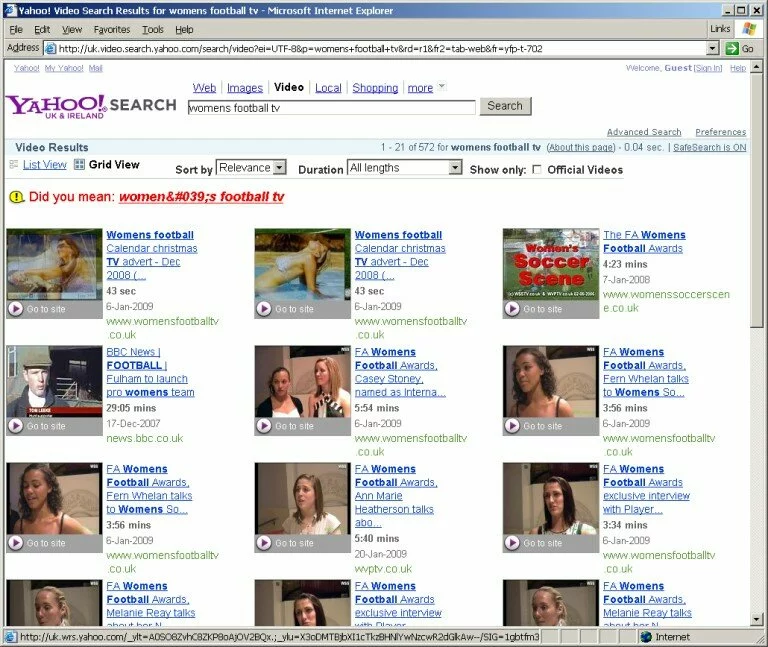The width and height of the screenshot is (768, 647).
Task: Click the yellow warning icon by Did you mean
Action: [x=17, y=197]
